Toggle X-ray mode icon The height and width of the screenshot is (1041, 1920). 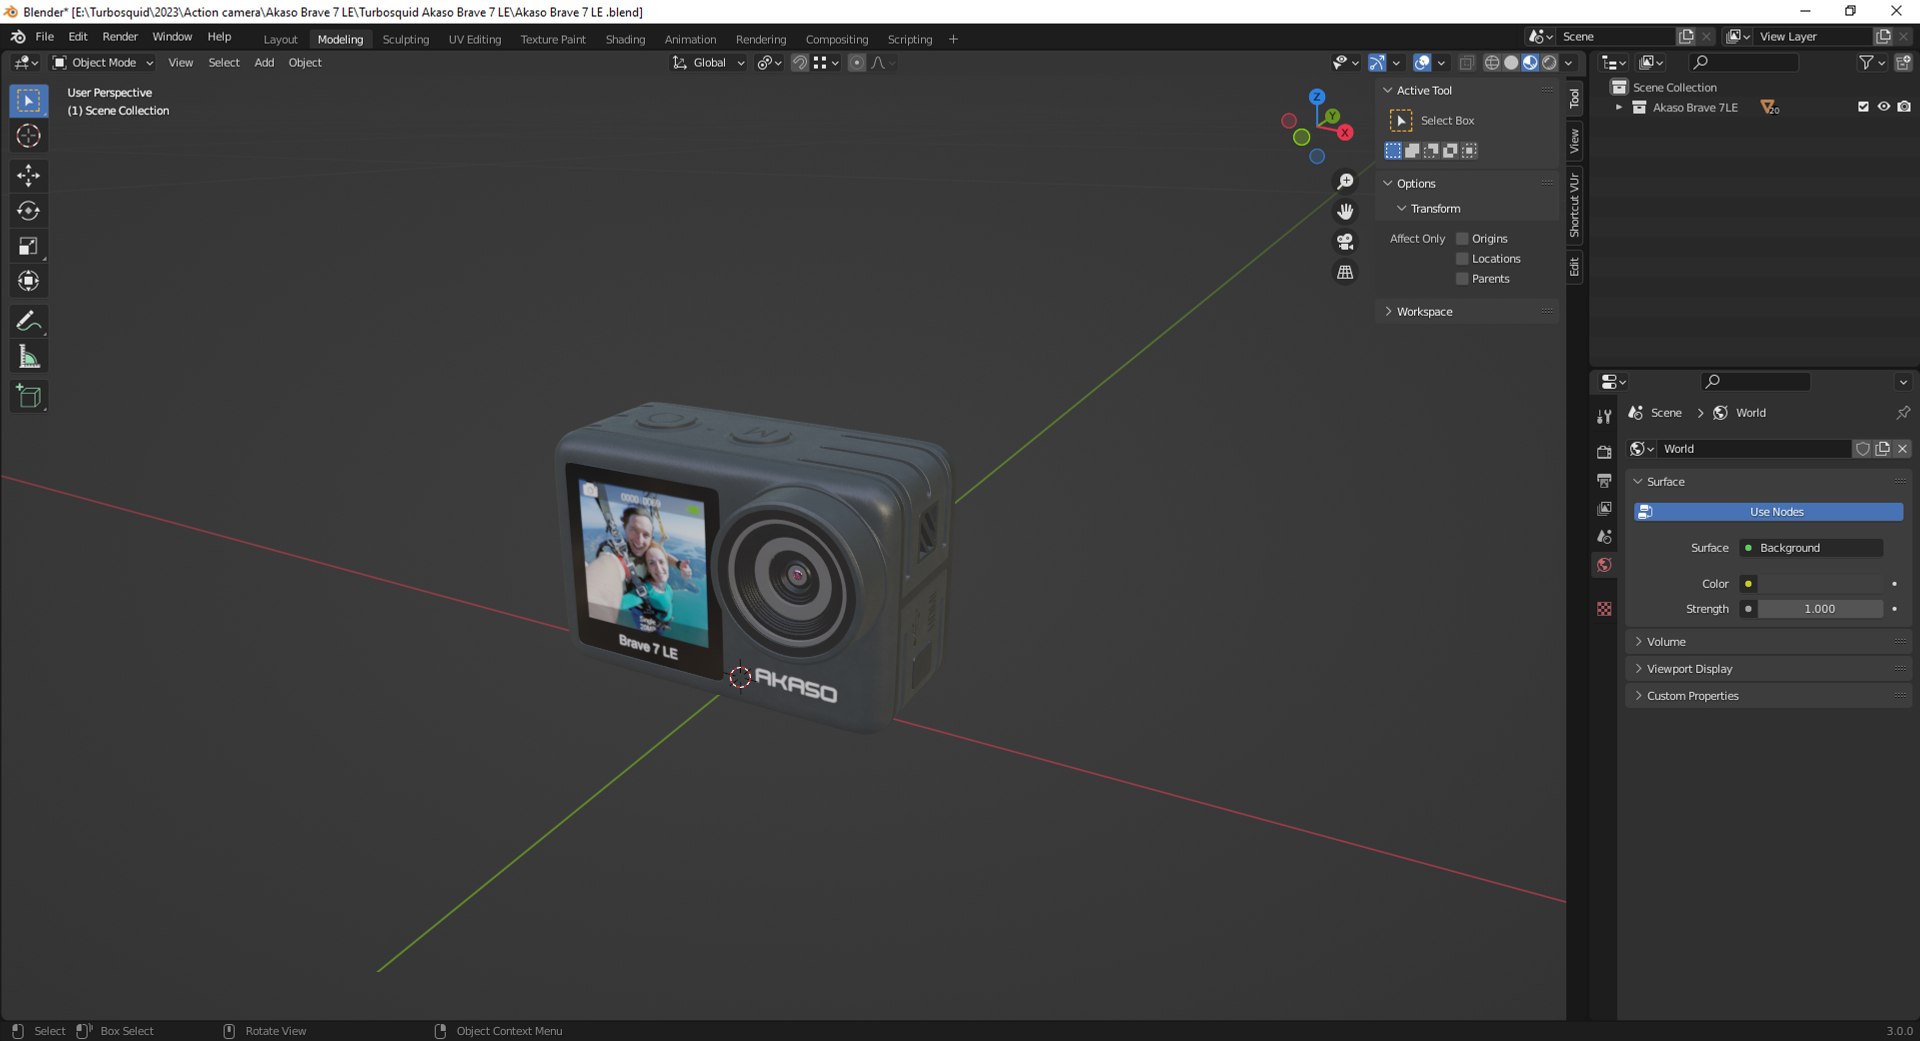point(1466,63)
